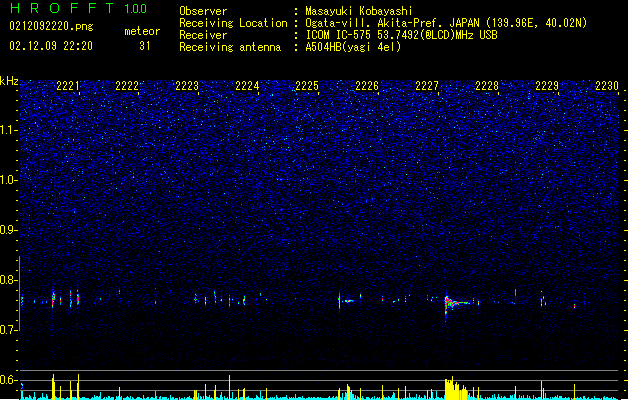The width and height of the screenshot is (629, 400).
Task: Click the 2229 time marker
Action: coord(547,86)
